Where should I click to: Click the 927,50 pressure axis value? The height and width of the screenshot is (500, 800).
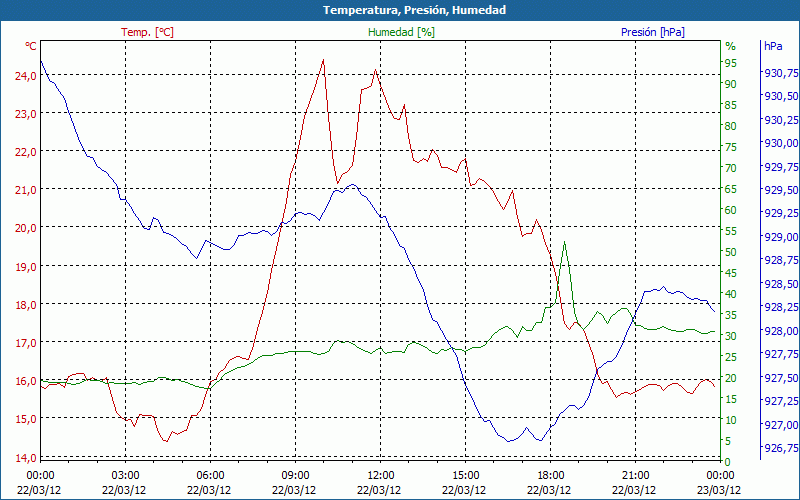[781, 378]
